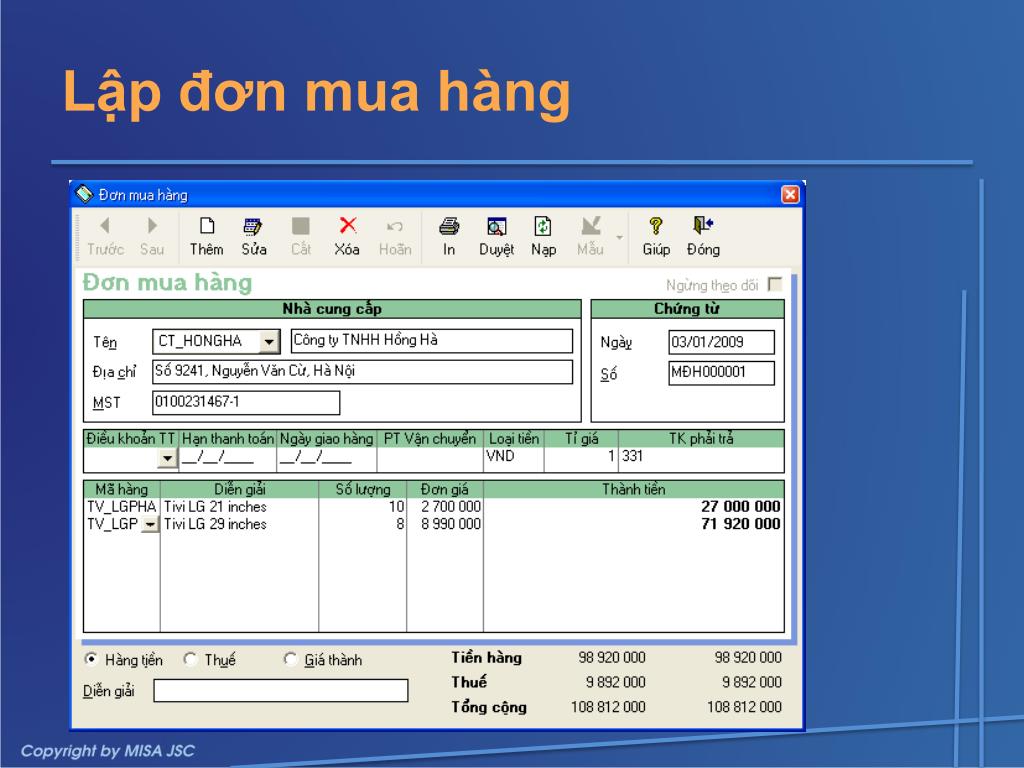Click the Hạn thanh toán date cell
1024x768 pixels.
tap(228, 458)
